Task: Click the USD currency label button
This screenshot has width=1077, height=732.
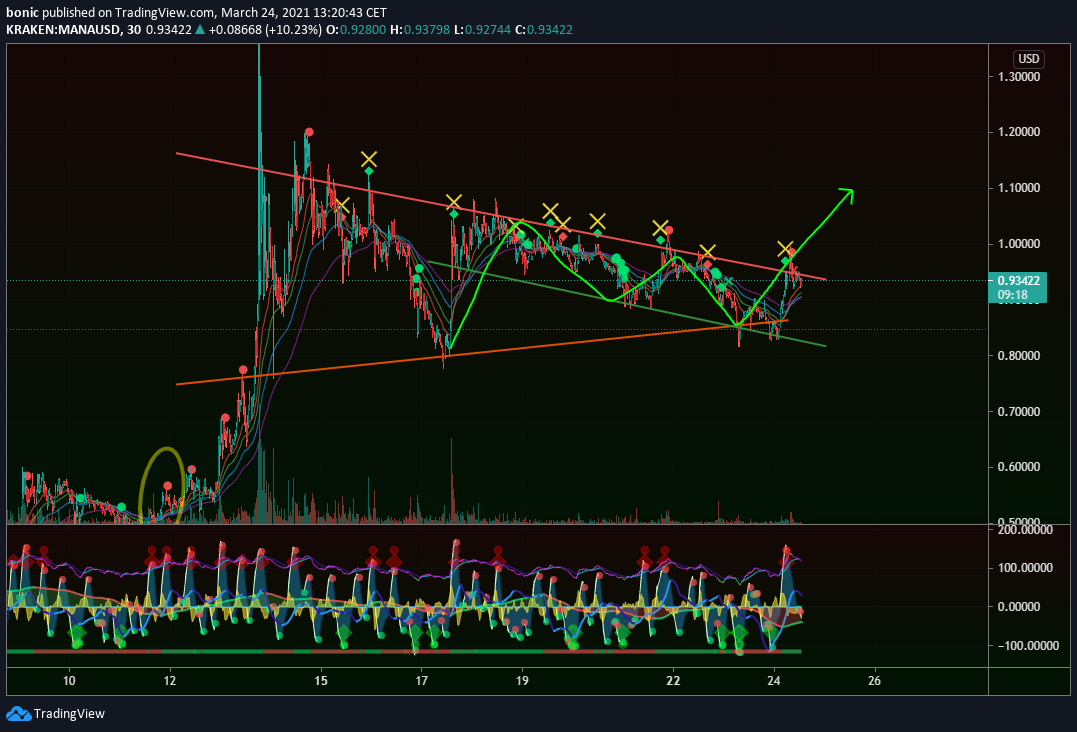Action: [x=1028, y=59]
